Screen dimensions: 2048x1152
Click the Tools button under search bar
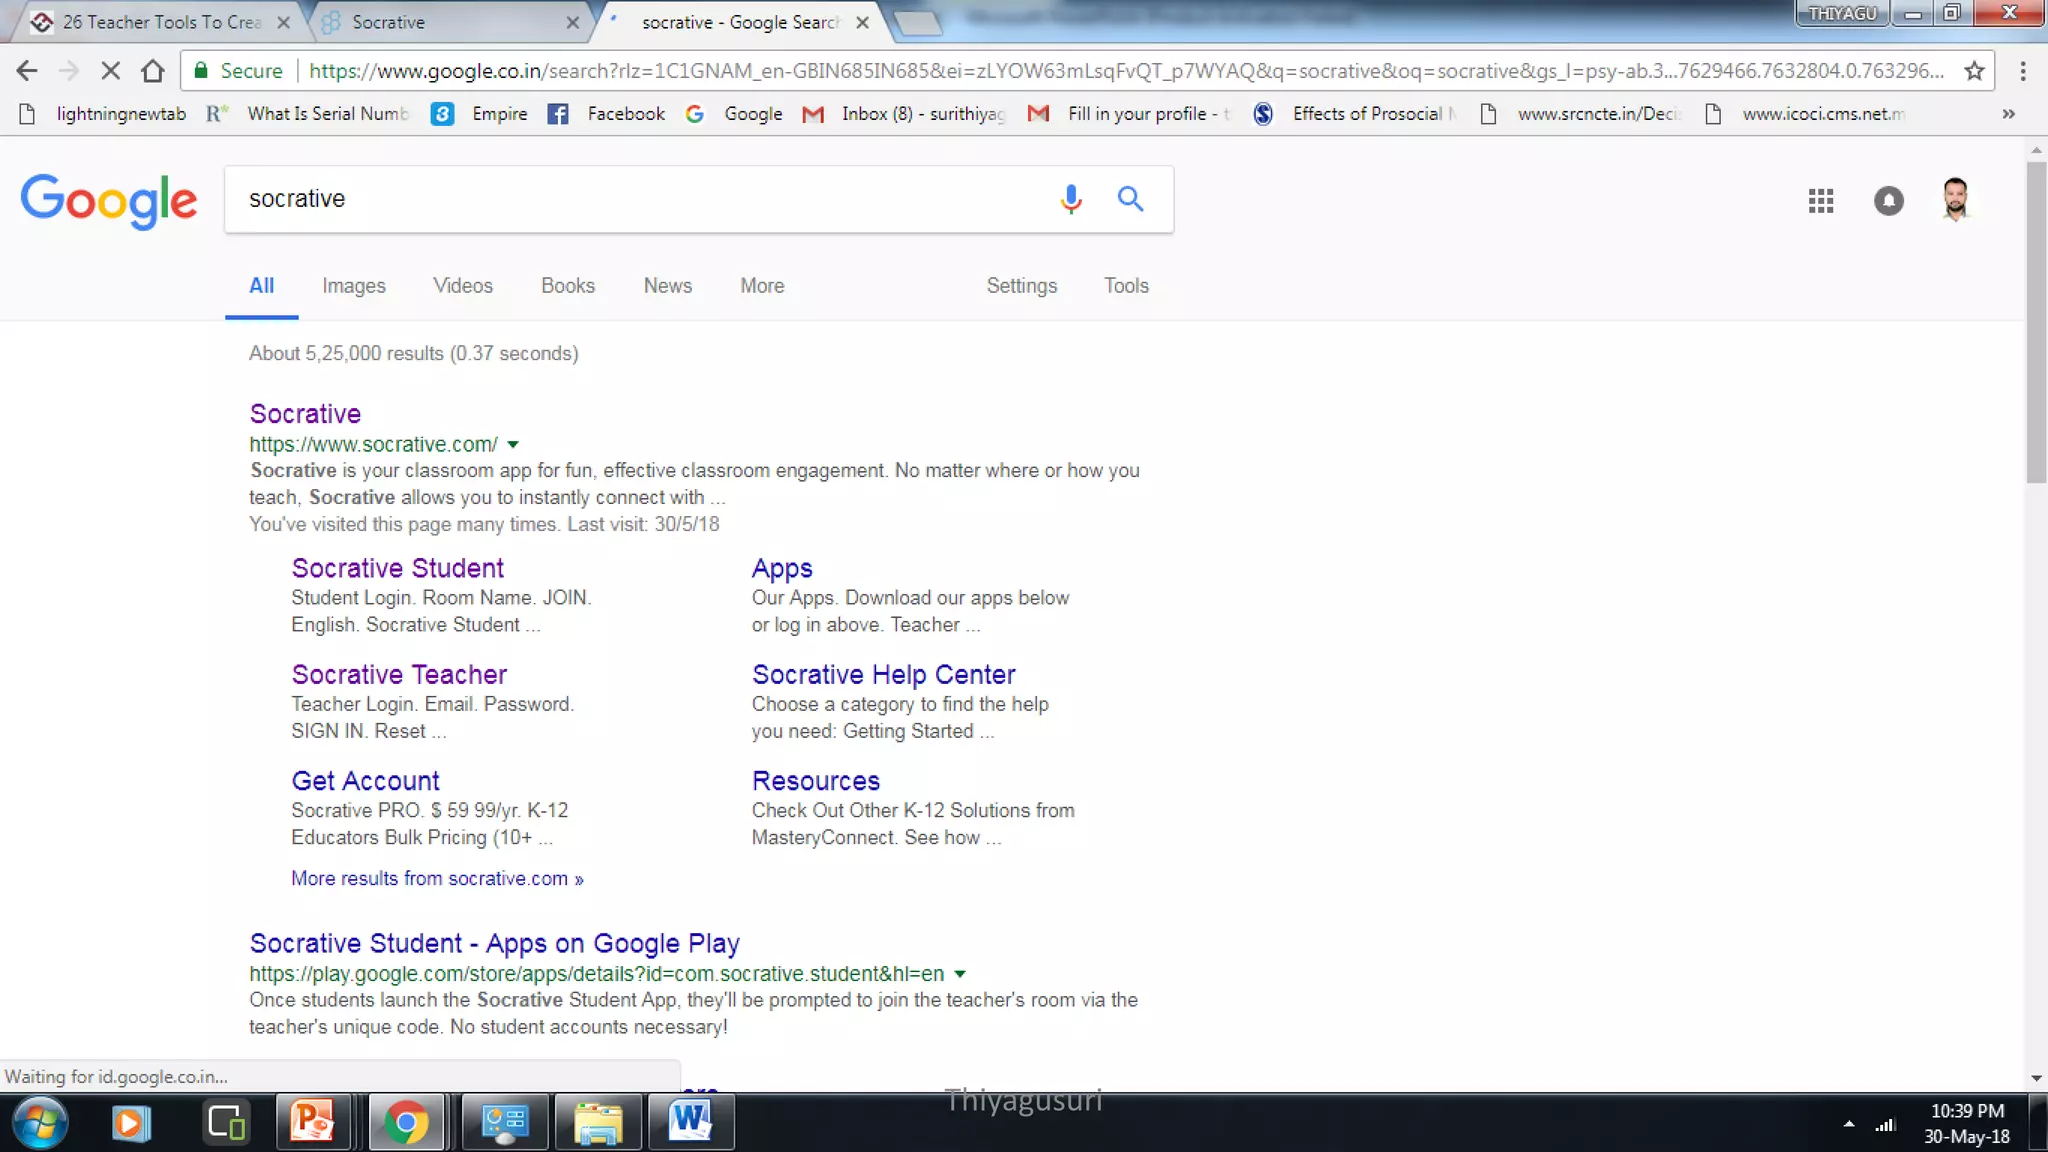[x=1126, y=286]
